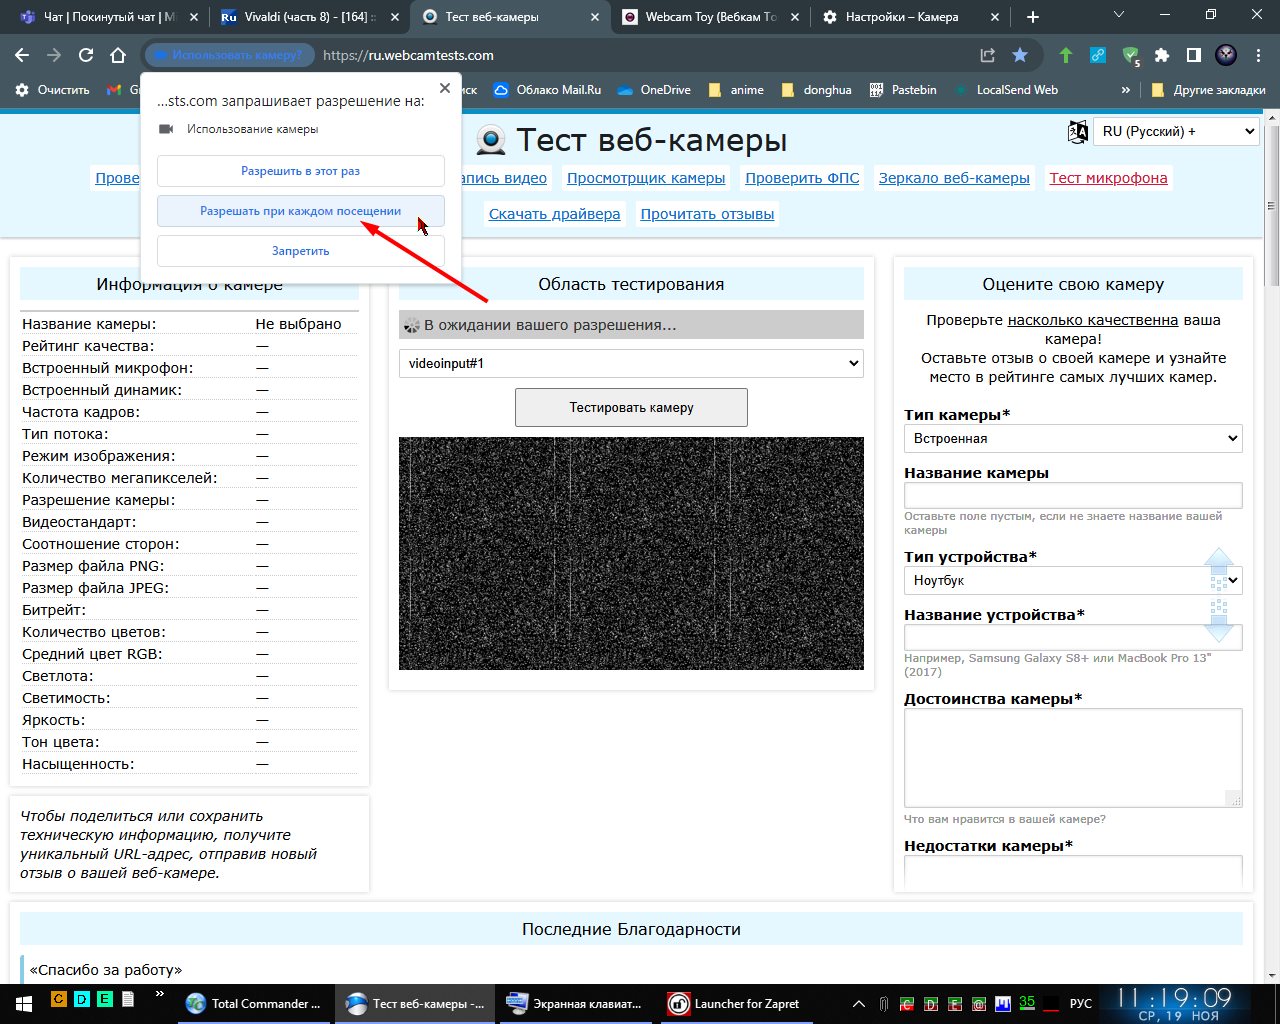Screen dimensions: 1280x1024
Task: Click Разрешить в этот раз button
Action: (x=300, y=171)
